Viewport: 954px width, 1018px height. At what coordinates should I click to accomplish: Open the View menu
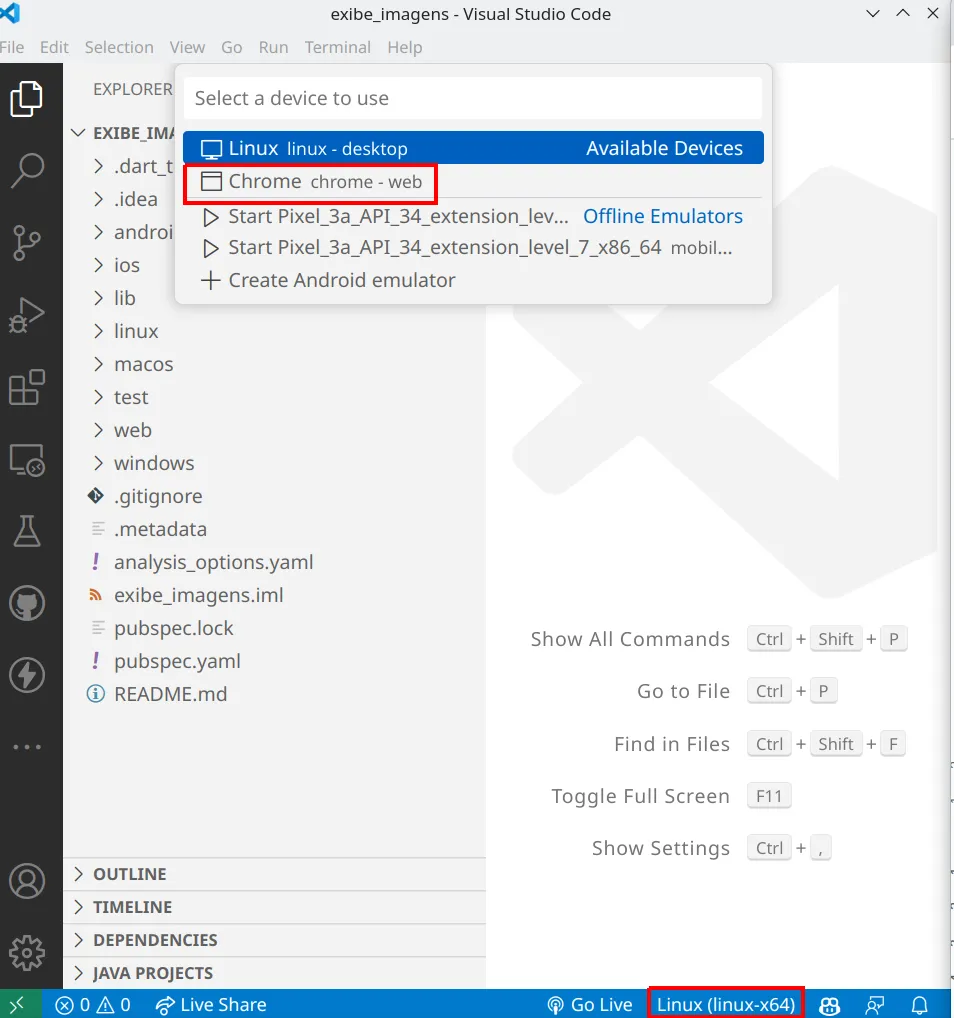(x=187, y=47)
